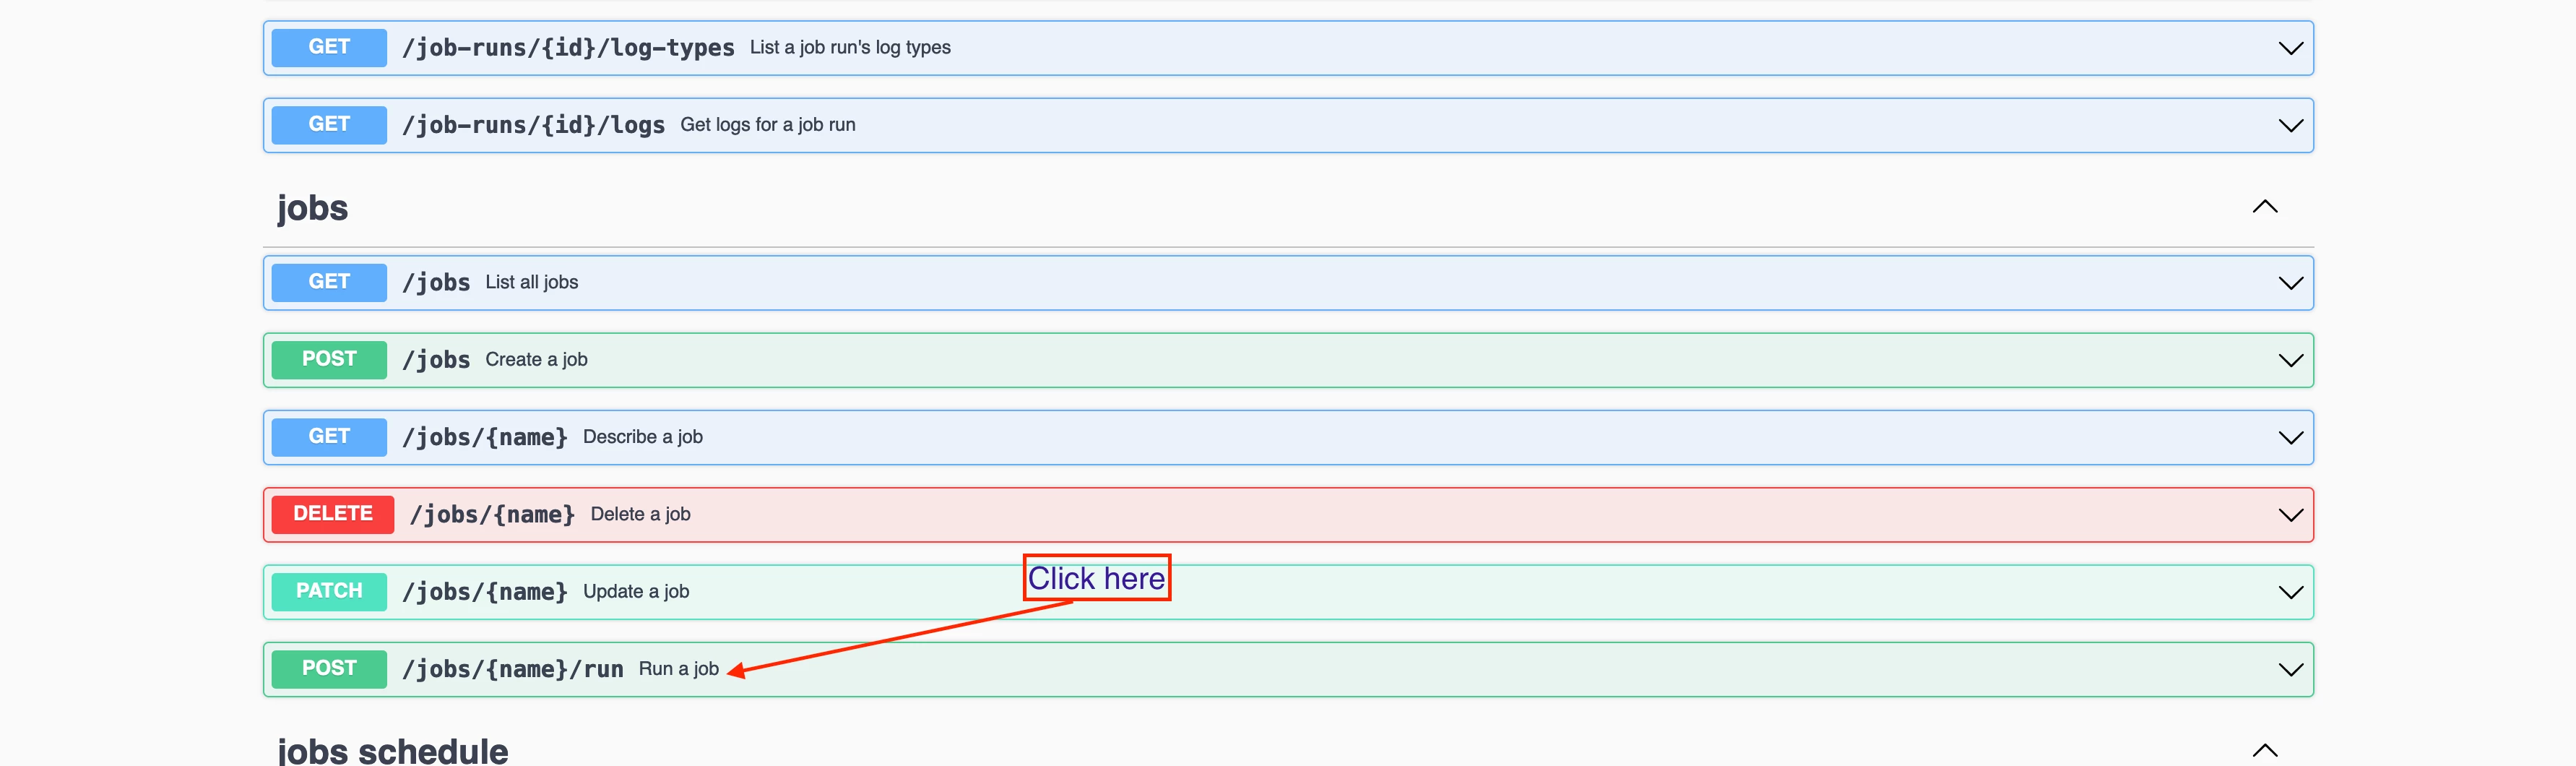Click the GET badge for List all jobs

pyautogui.click(x=329, y=282)
